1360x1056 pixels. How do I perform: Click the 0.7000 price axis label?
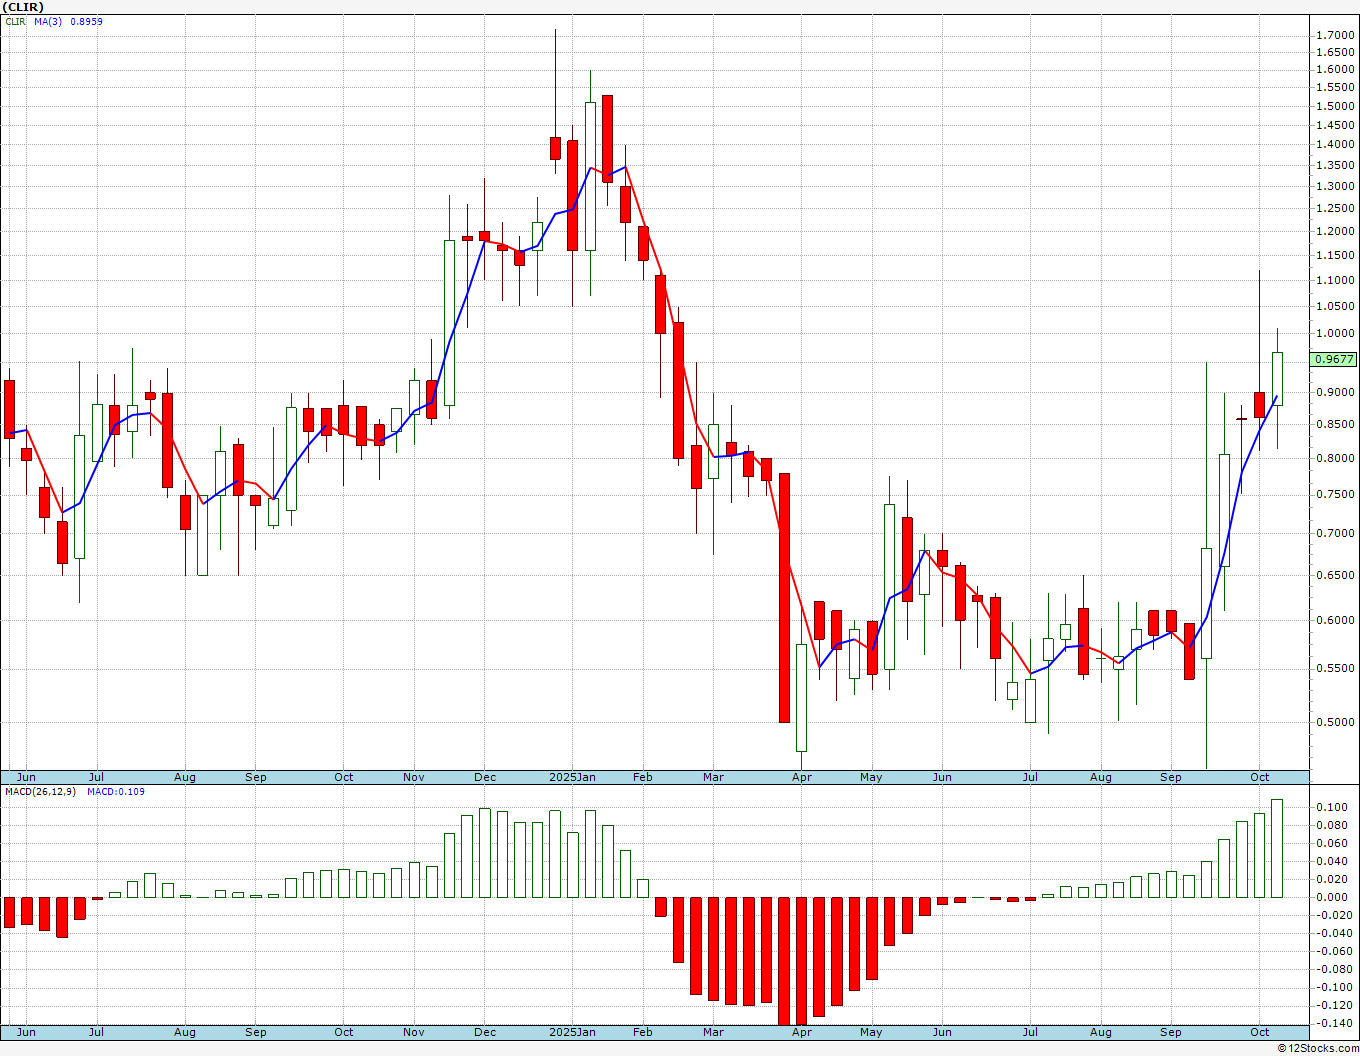tap(1336, 534)
